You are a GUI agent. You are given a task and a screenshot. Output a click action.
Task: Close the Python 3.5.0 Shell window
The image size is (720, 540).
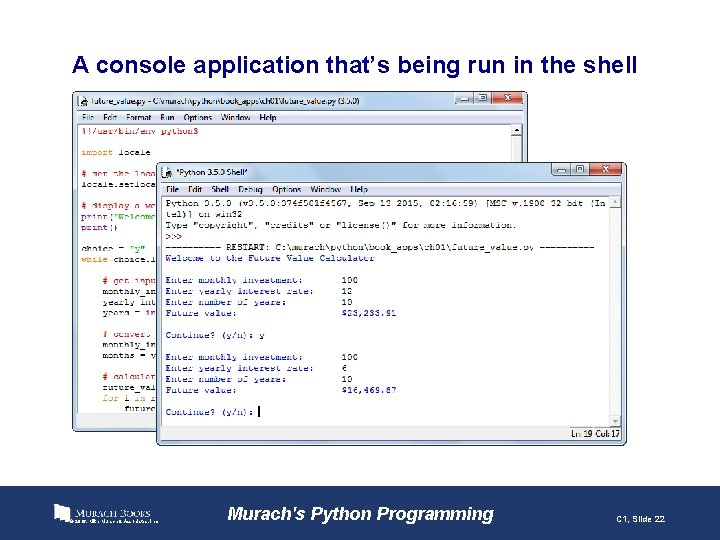tap(606, 169)
